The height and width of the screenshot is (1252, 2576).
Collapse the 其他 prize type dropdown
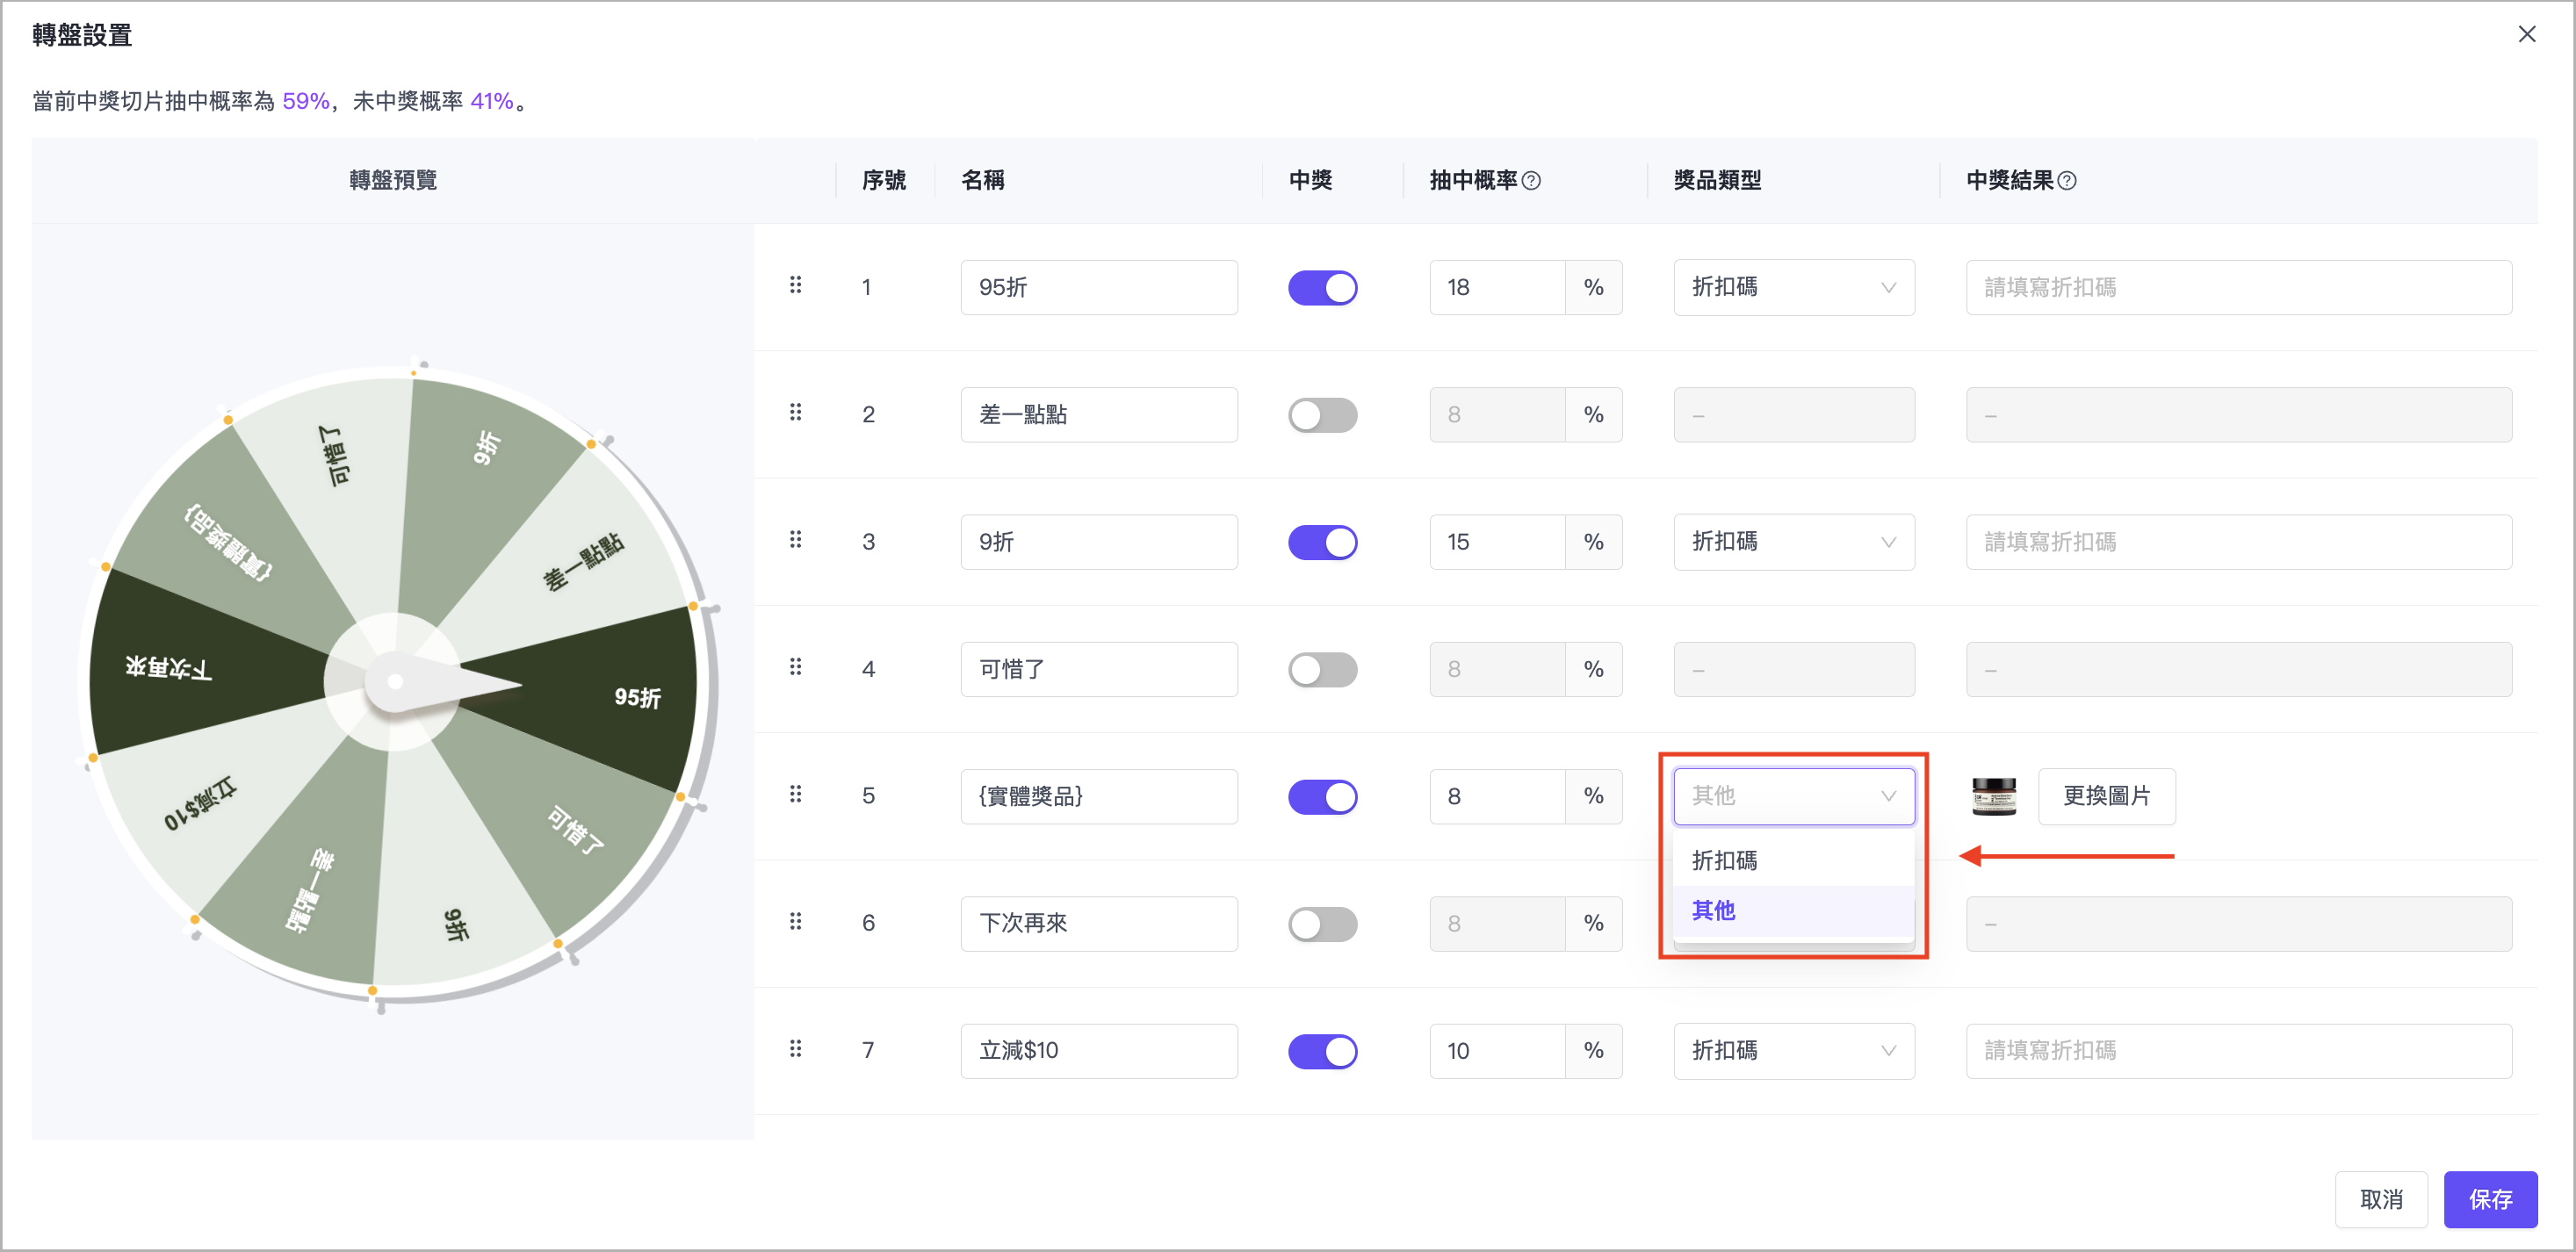pyautogui.click(x=1793, y=796)
